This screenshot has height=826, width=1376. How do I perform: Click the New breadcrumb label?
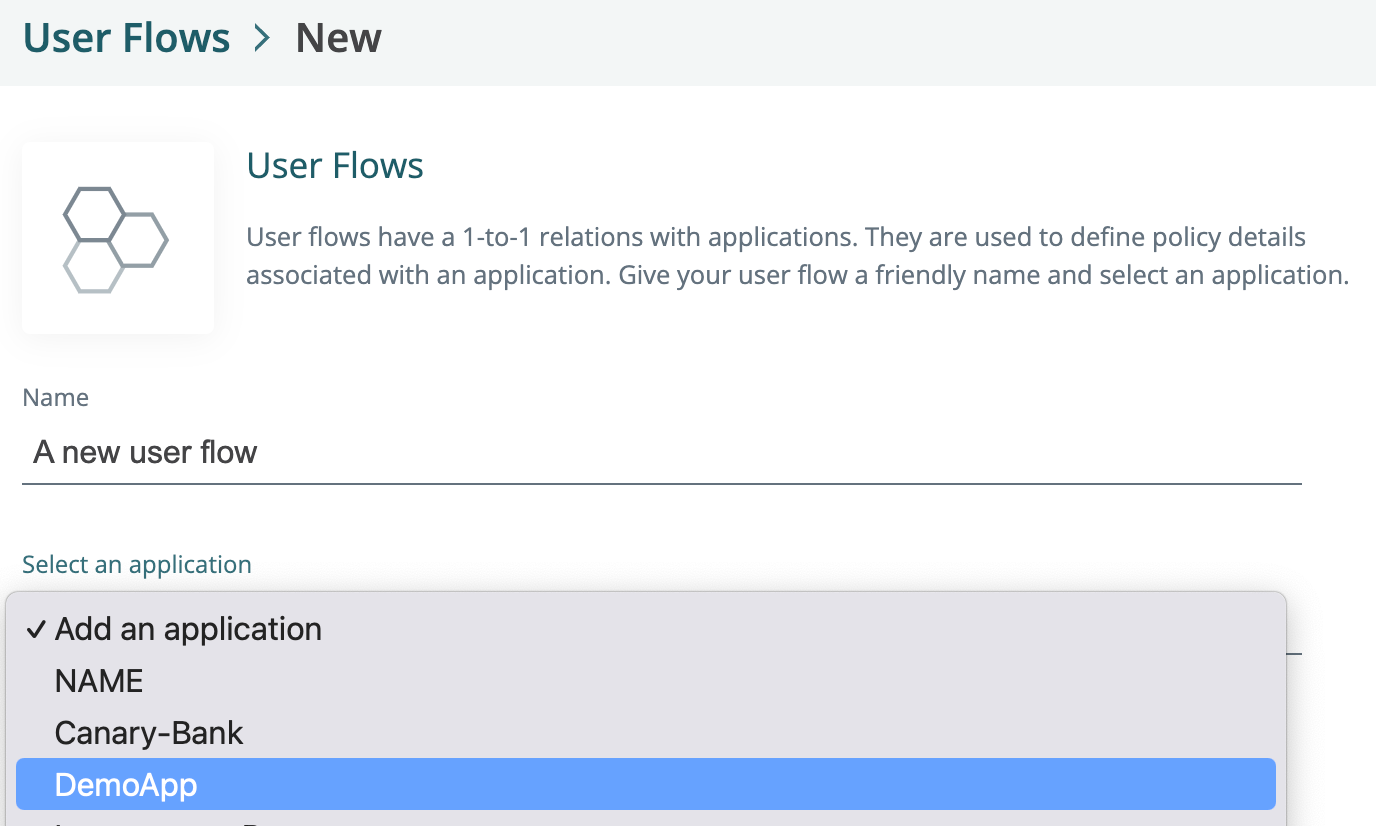click(338, 39)
